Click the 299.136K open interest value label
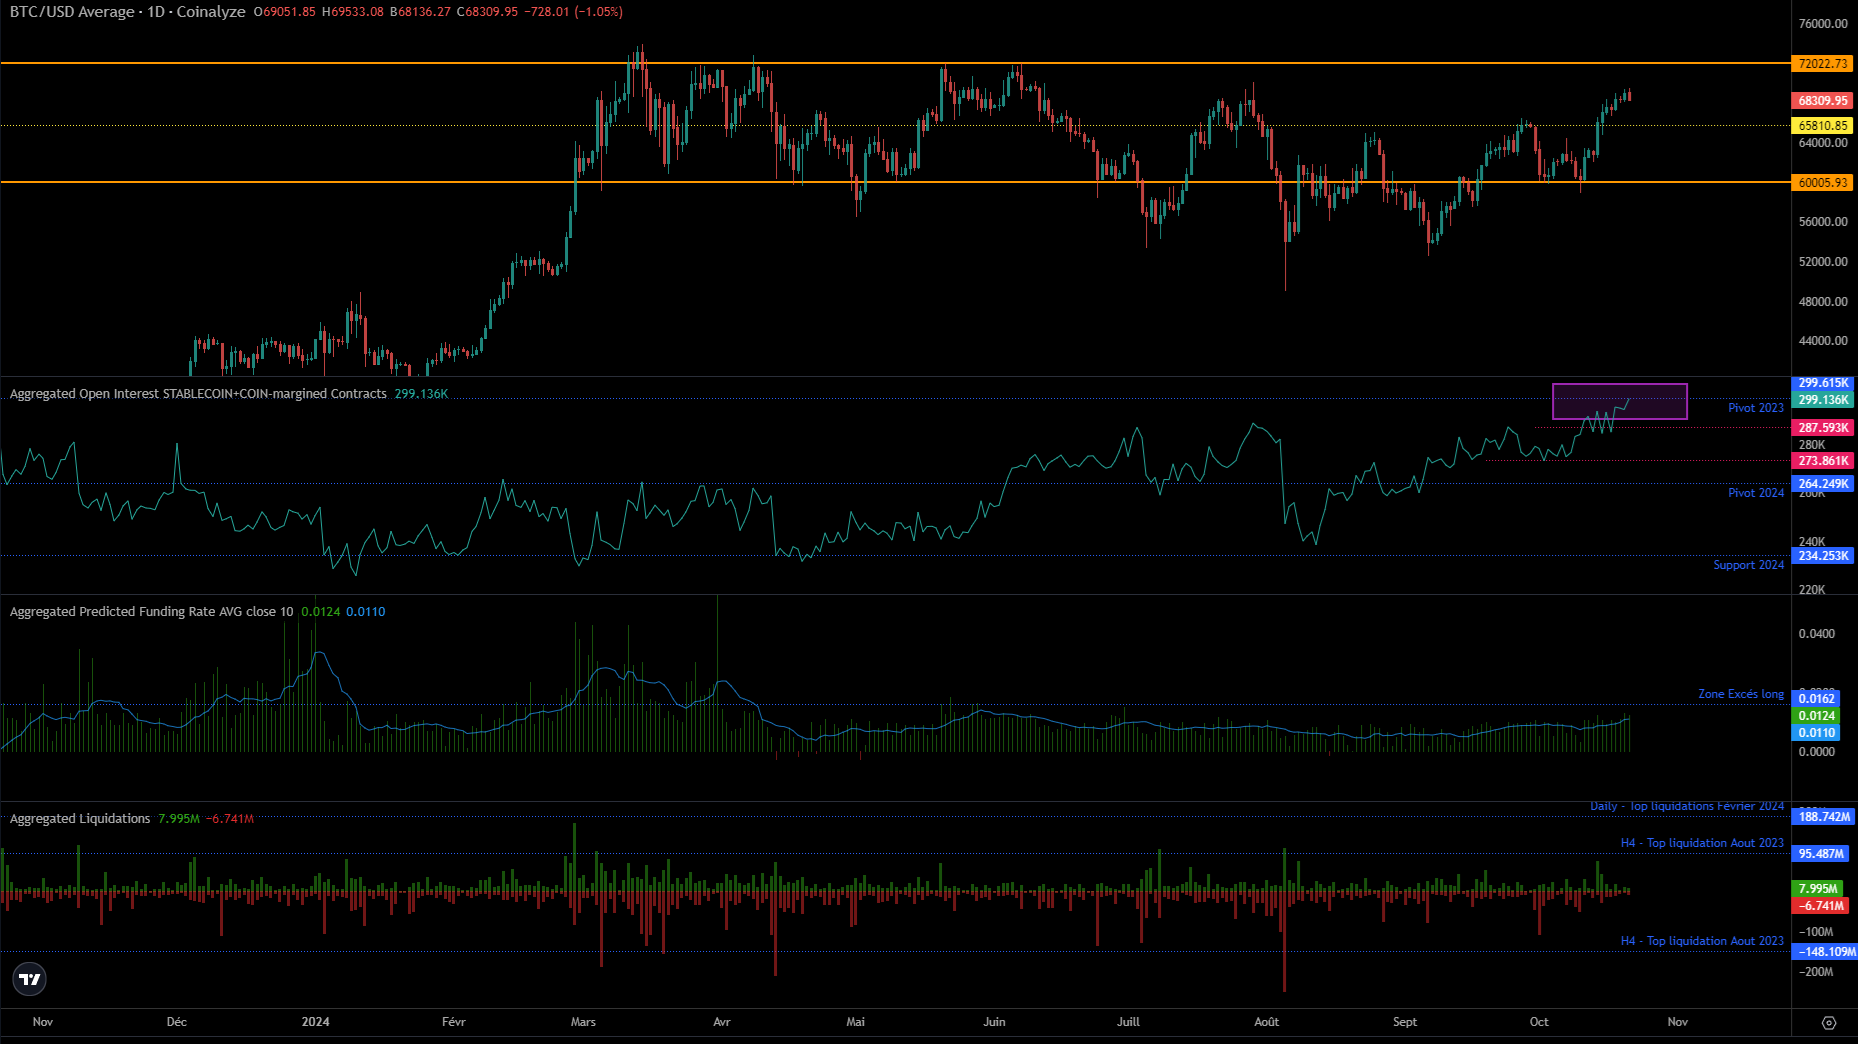Image resolution: width=1858 pixels, height=1044 pixels. (1823, 400)
